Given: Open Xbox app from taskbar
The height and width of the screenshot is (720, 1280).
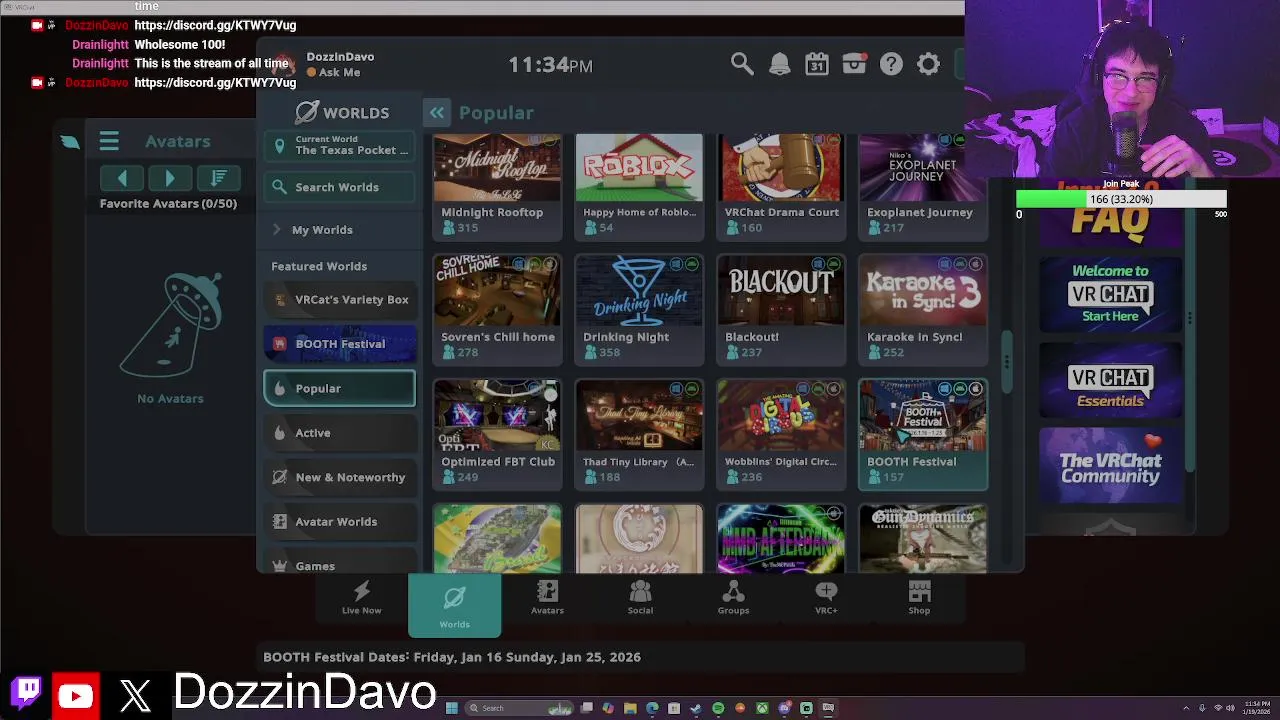Looking at the screenshot, I should (762, 708).
